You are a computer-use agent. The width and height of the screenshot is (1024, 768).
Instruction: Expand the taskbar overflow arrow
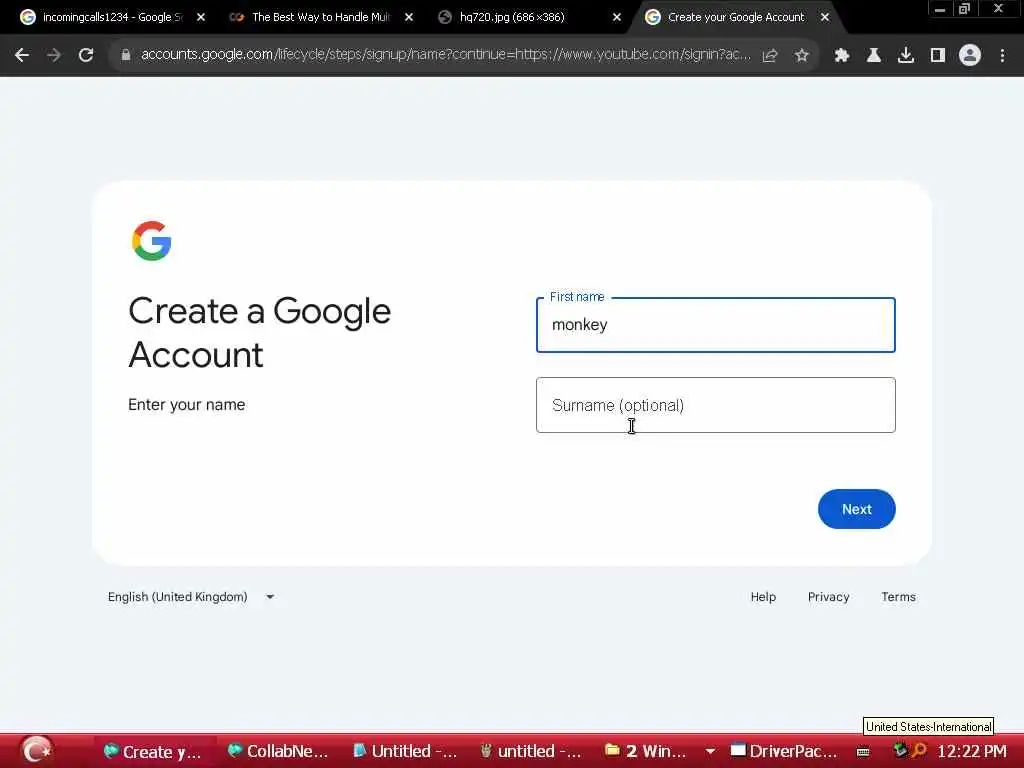[710, 752]
